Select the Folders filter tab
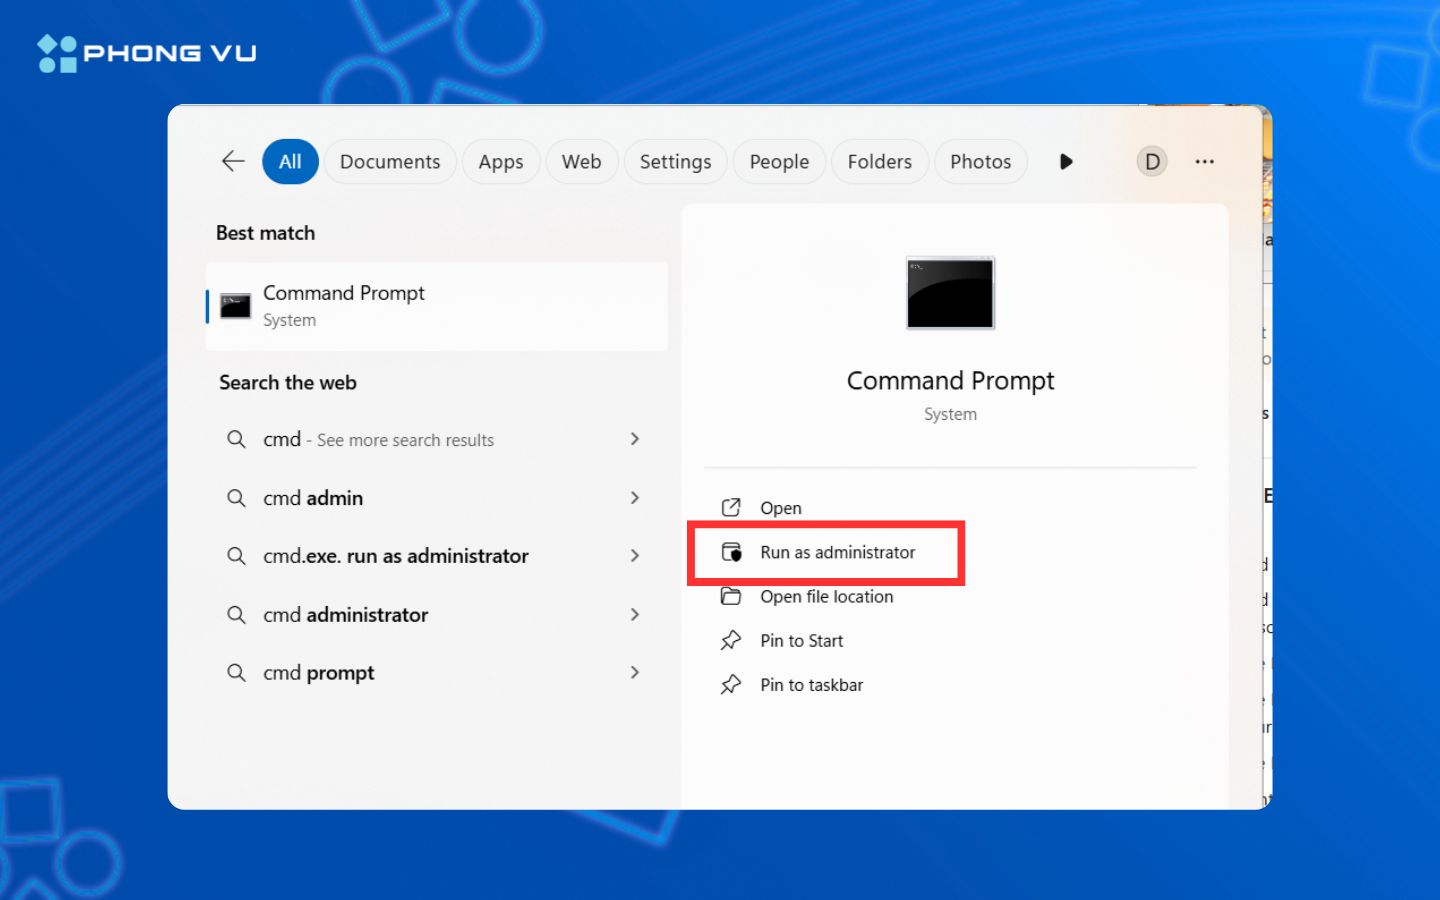 click(879, 162)
